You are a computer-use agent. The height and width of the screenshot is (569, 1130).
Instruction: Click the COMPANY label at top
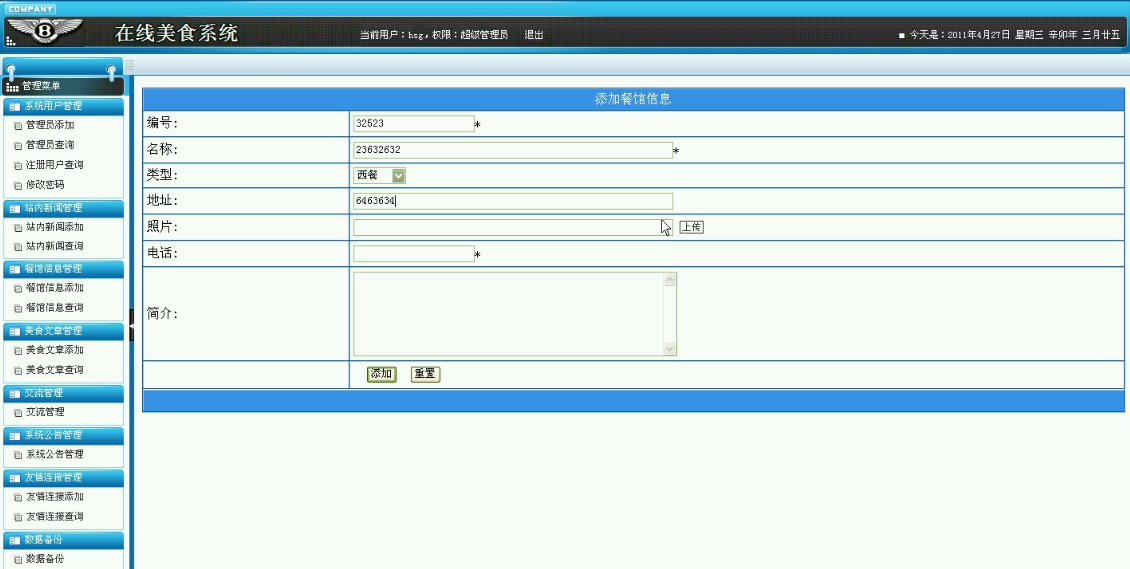coord(30,9)
